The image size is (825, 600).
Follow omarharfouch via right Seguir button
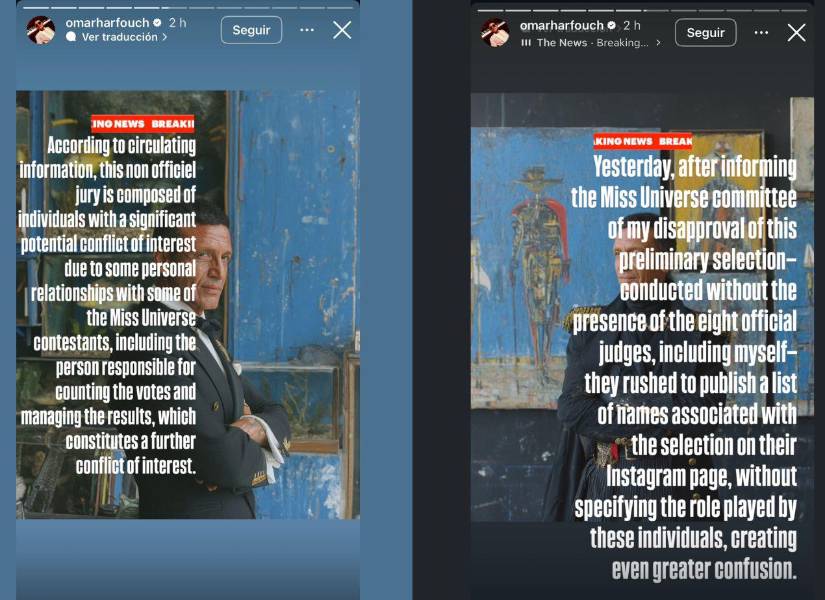coord(705,33)
